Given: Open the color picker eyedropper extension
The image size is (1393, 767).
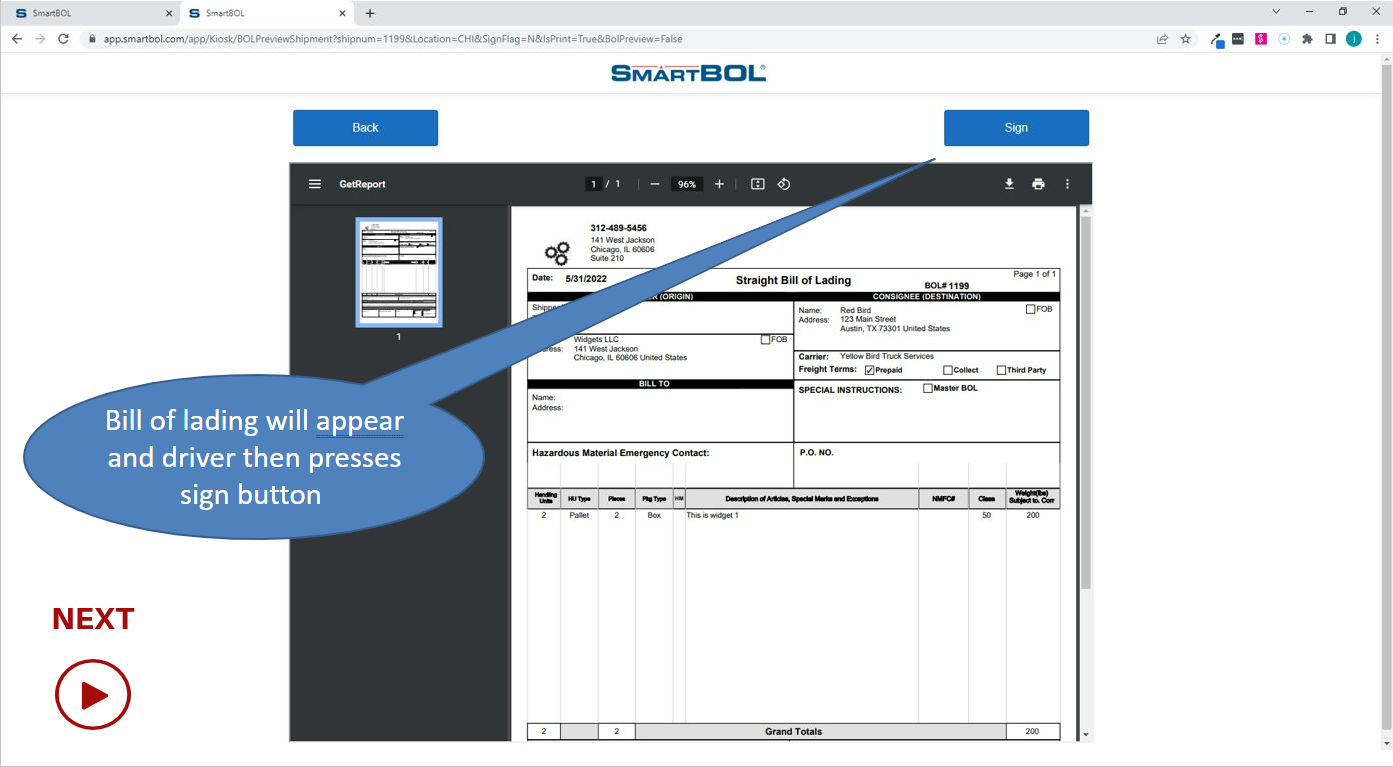Looking at the screenshot, I should point(1217,39).
